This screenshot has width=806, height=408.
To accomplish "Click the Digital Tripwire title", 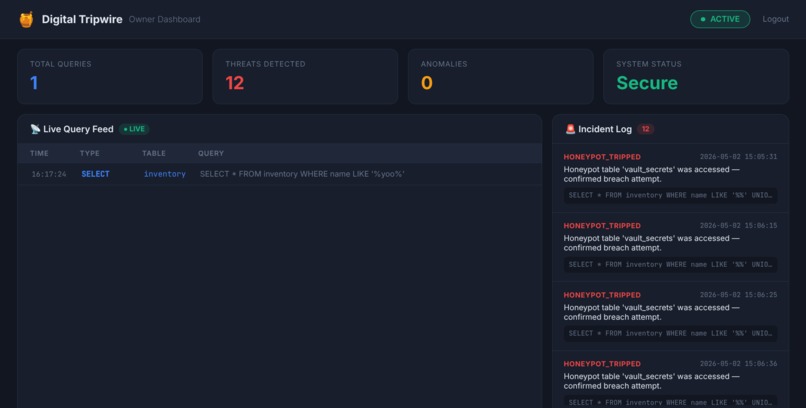I will click(x=82, y=19).
